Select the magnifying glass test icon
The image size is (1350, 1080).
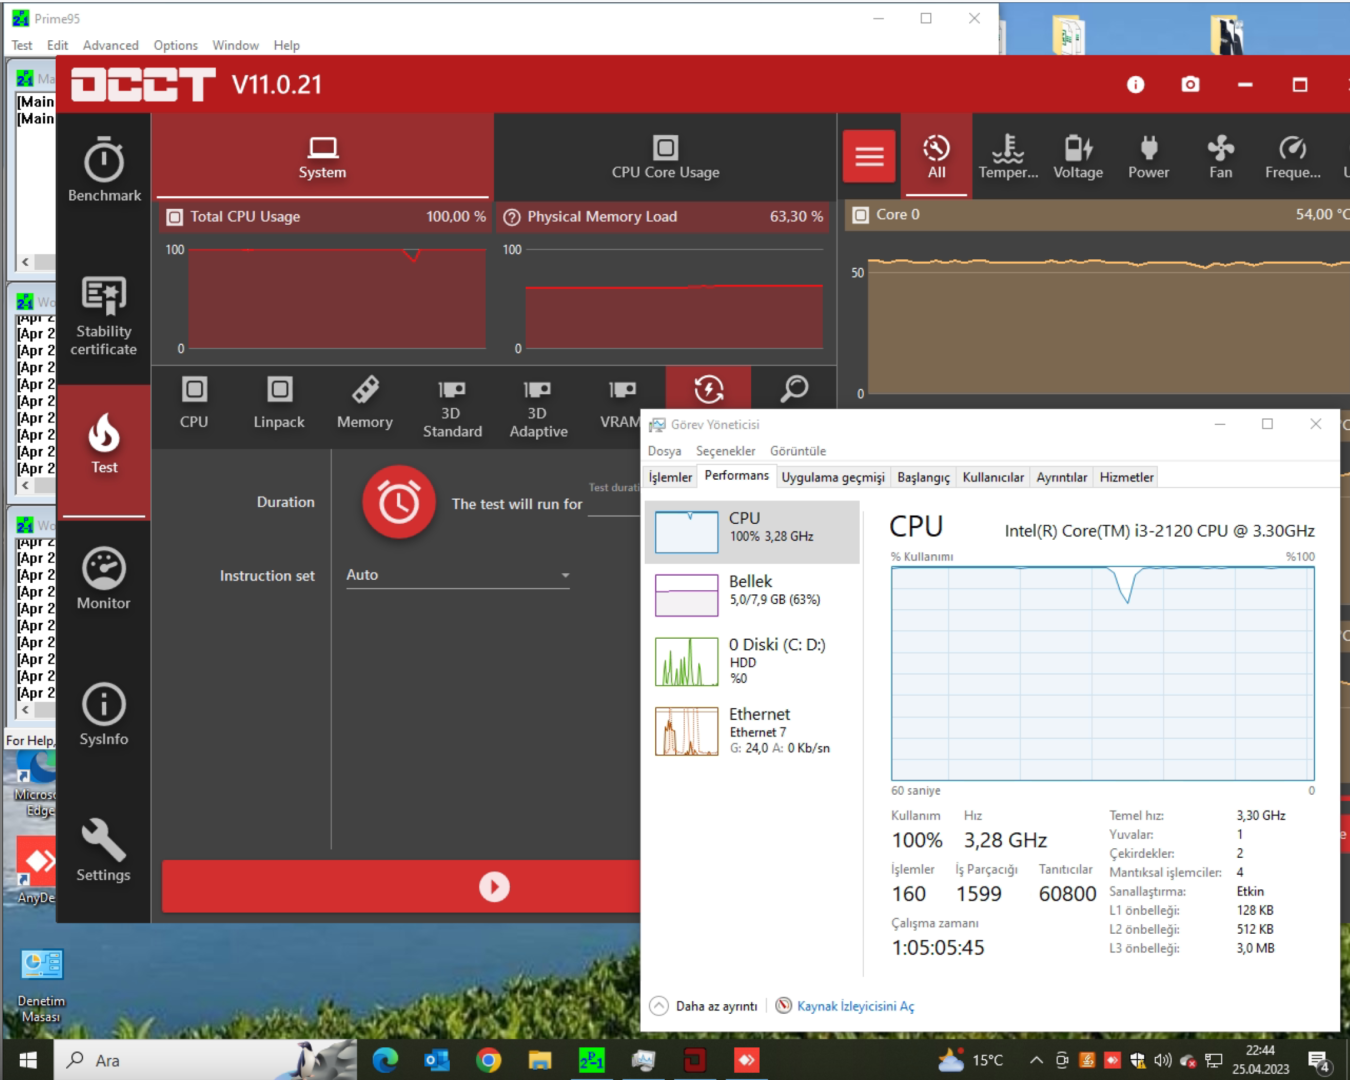794,388
